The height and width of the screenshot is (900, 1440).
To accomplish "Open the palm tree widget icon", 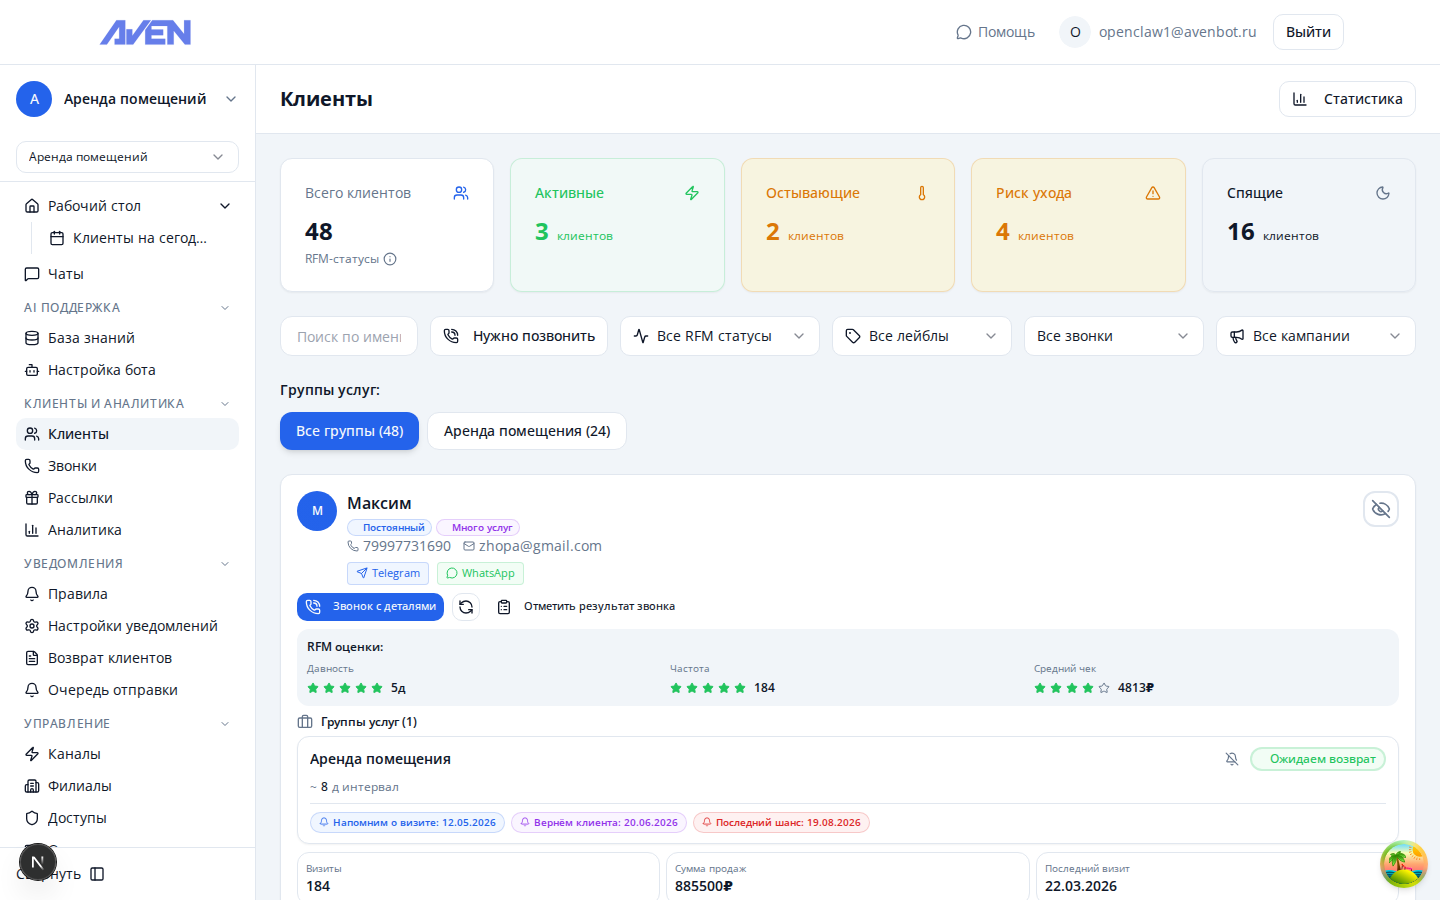I will (1403, 864).
